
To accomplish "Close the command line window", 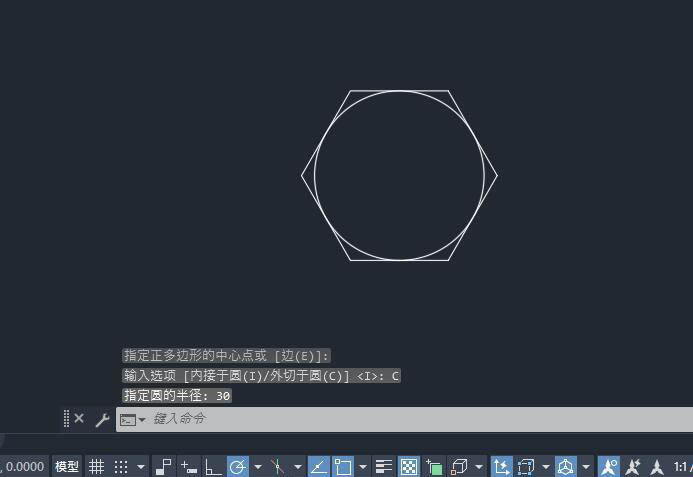I will pyautogui.click(x=79, y=418).
